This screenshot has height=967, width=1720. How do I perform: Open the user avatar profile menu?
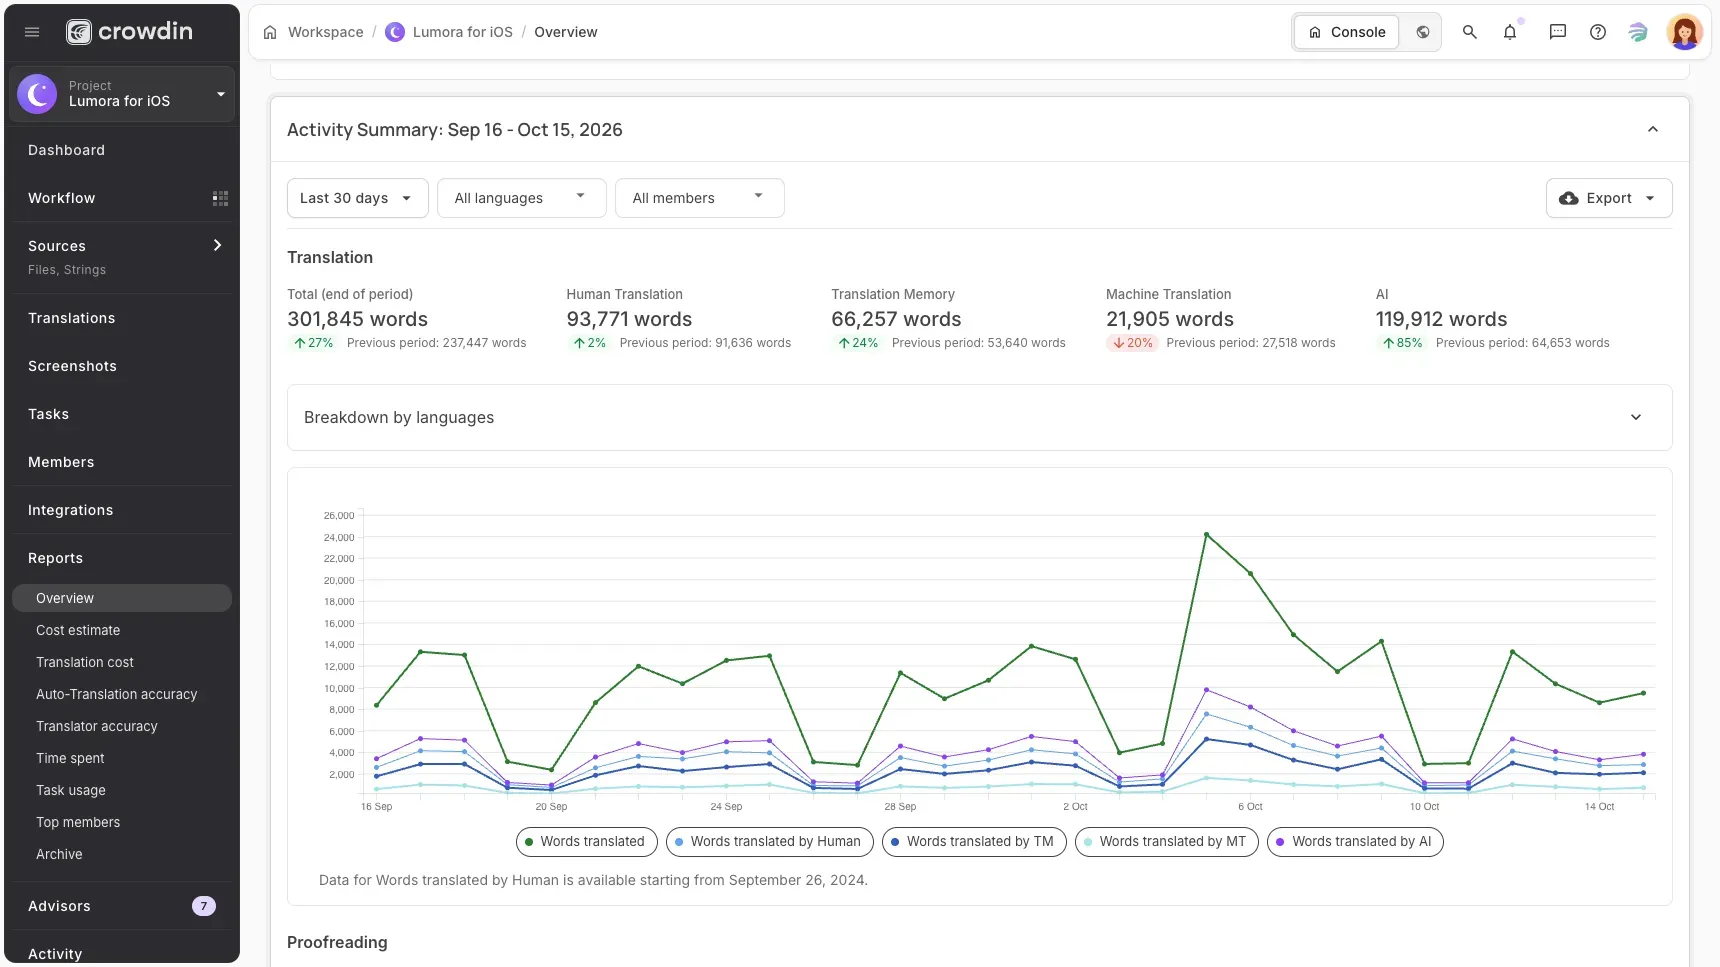1684,32
